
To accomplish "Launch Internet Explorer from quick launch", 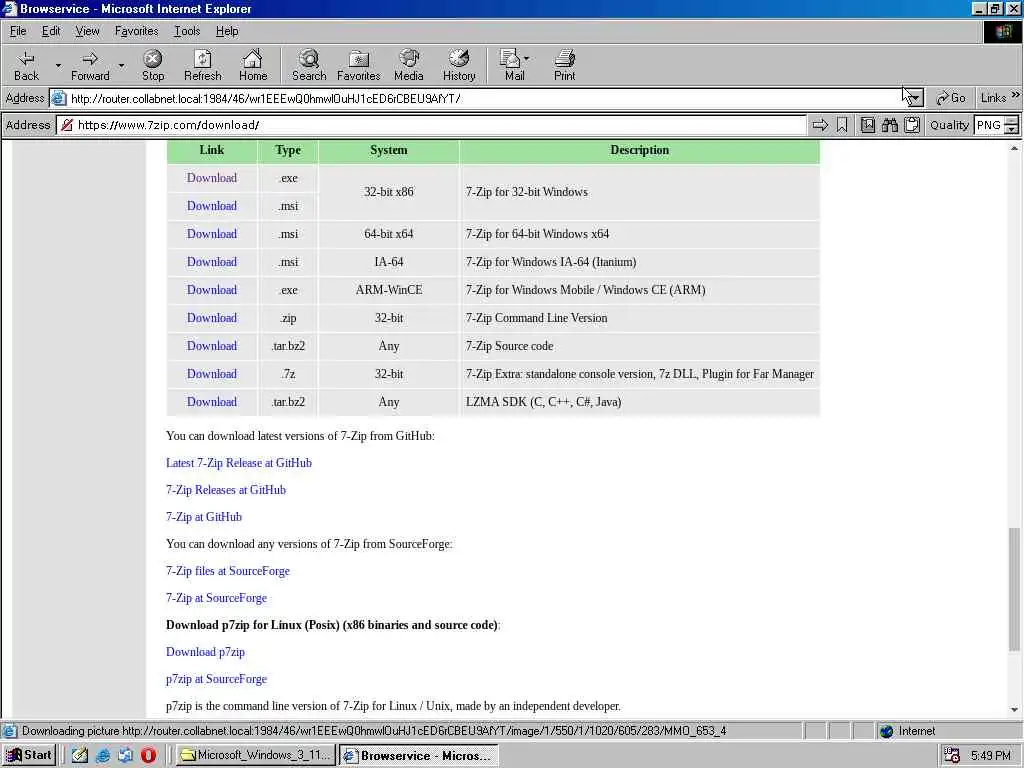I will 103,756.
